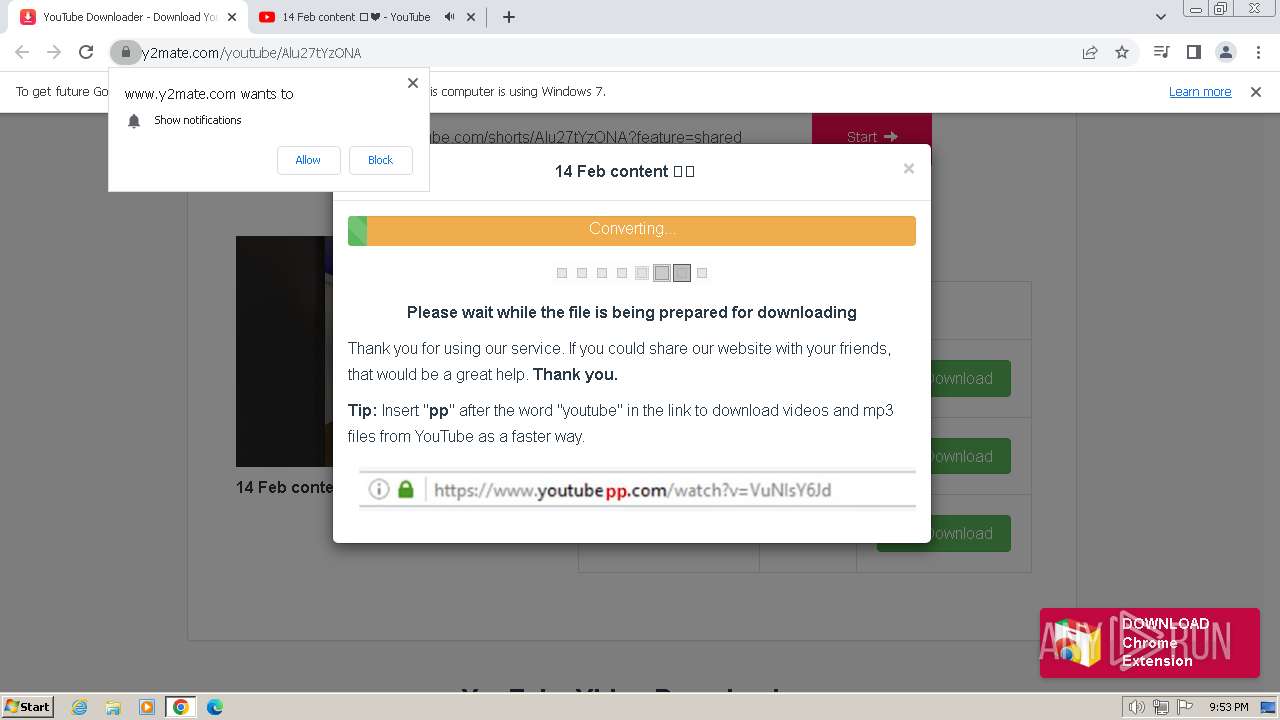Block notifications from y2mate.com
Image resolution: width=1280 pixels, height=720 pixels.
(380, 160)
